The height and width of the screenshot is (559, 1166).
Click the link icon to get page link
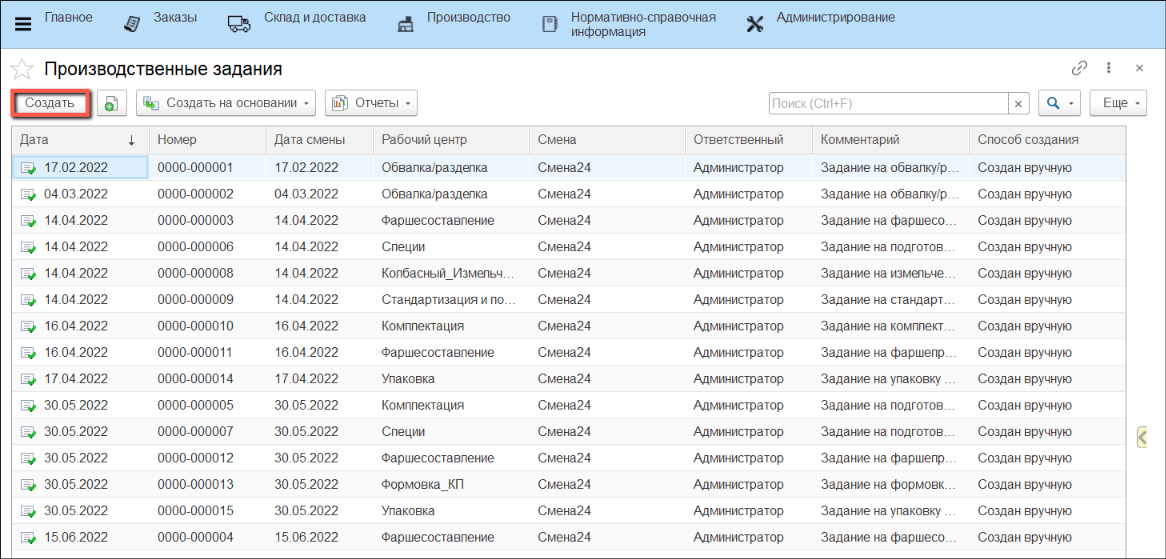(1079, 69)
